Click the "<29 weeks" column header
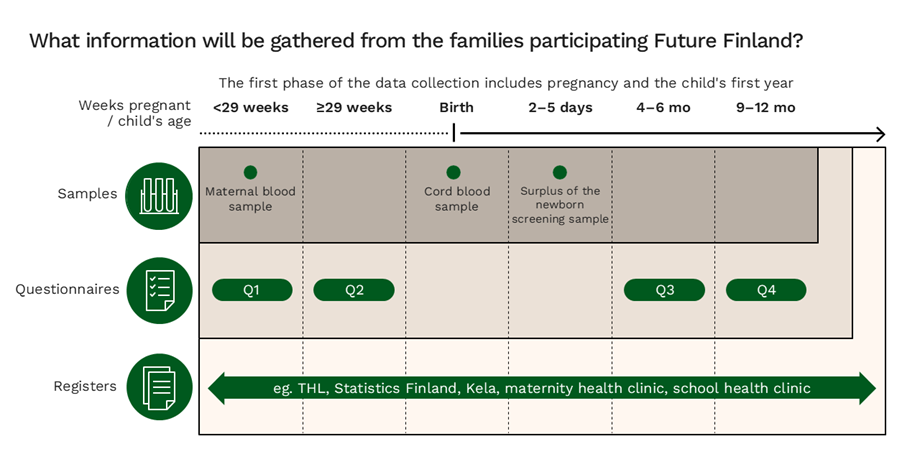Image resolution: width=920 pixels, height=449 pixels. [251, 108]
